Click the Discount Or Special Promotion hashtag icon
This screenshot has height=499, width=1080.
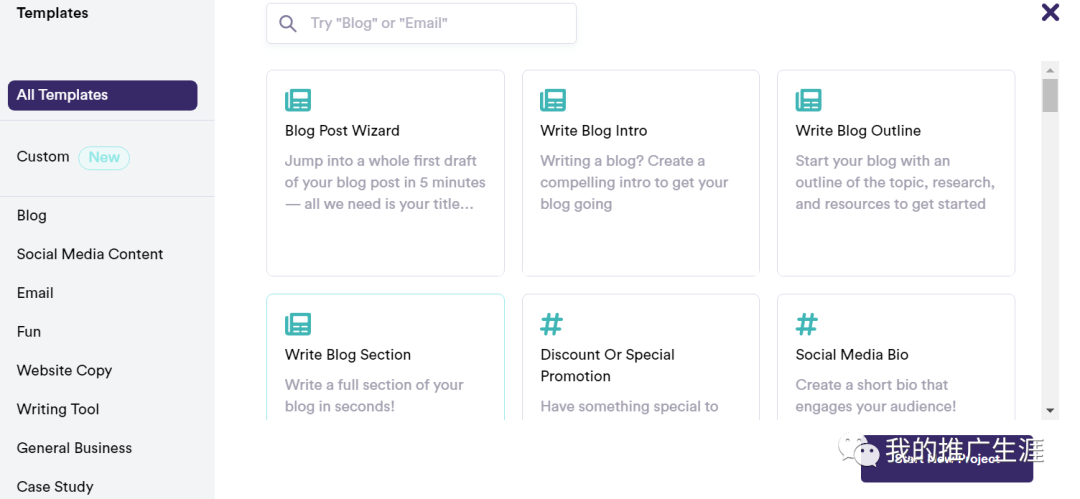(551, 324)
